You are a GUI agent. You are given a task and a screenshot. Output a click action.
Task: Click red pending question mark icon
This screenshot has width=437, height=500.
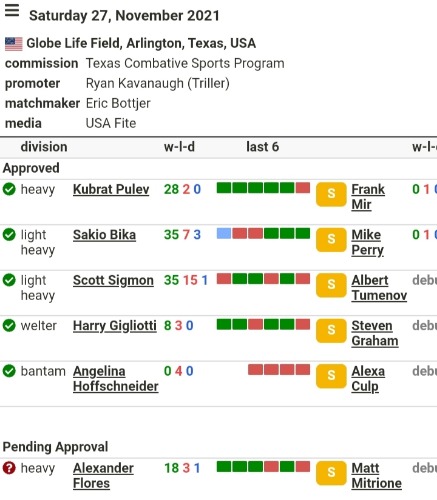(9, 468)
